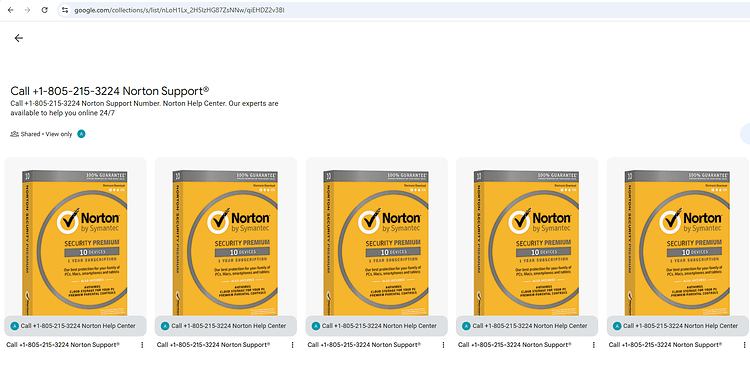Image resolution: width=750 pixels, height=391 pixels.
Task: Open the third Norton box thumbnail
Action: pos(376,242)
